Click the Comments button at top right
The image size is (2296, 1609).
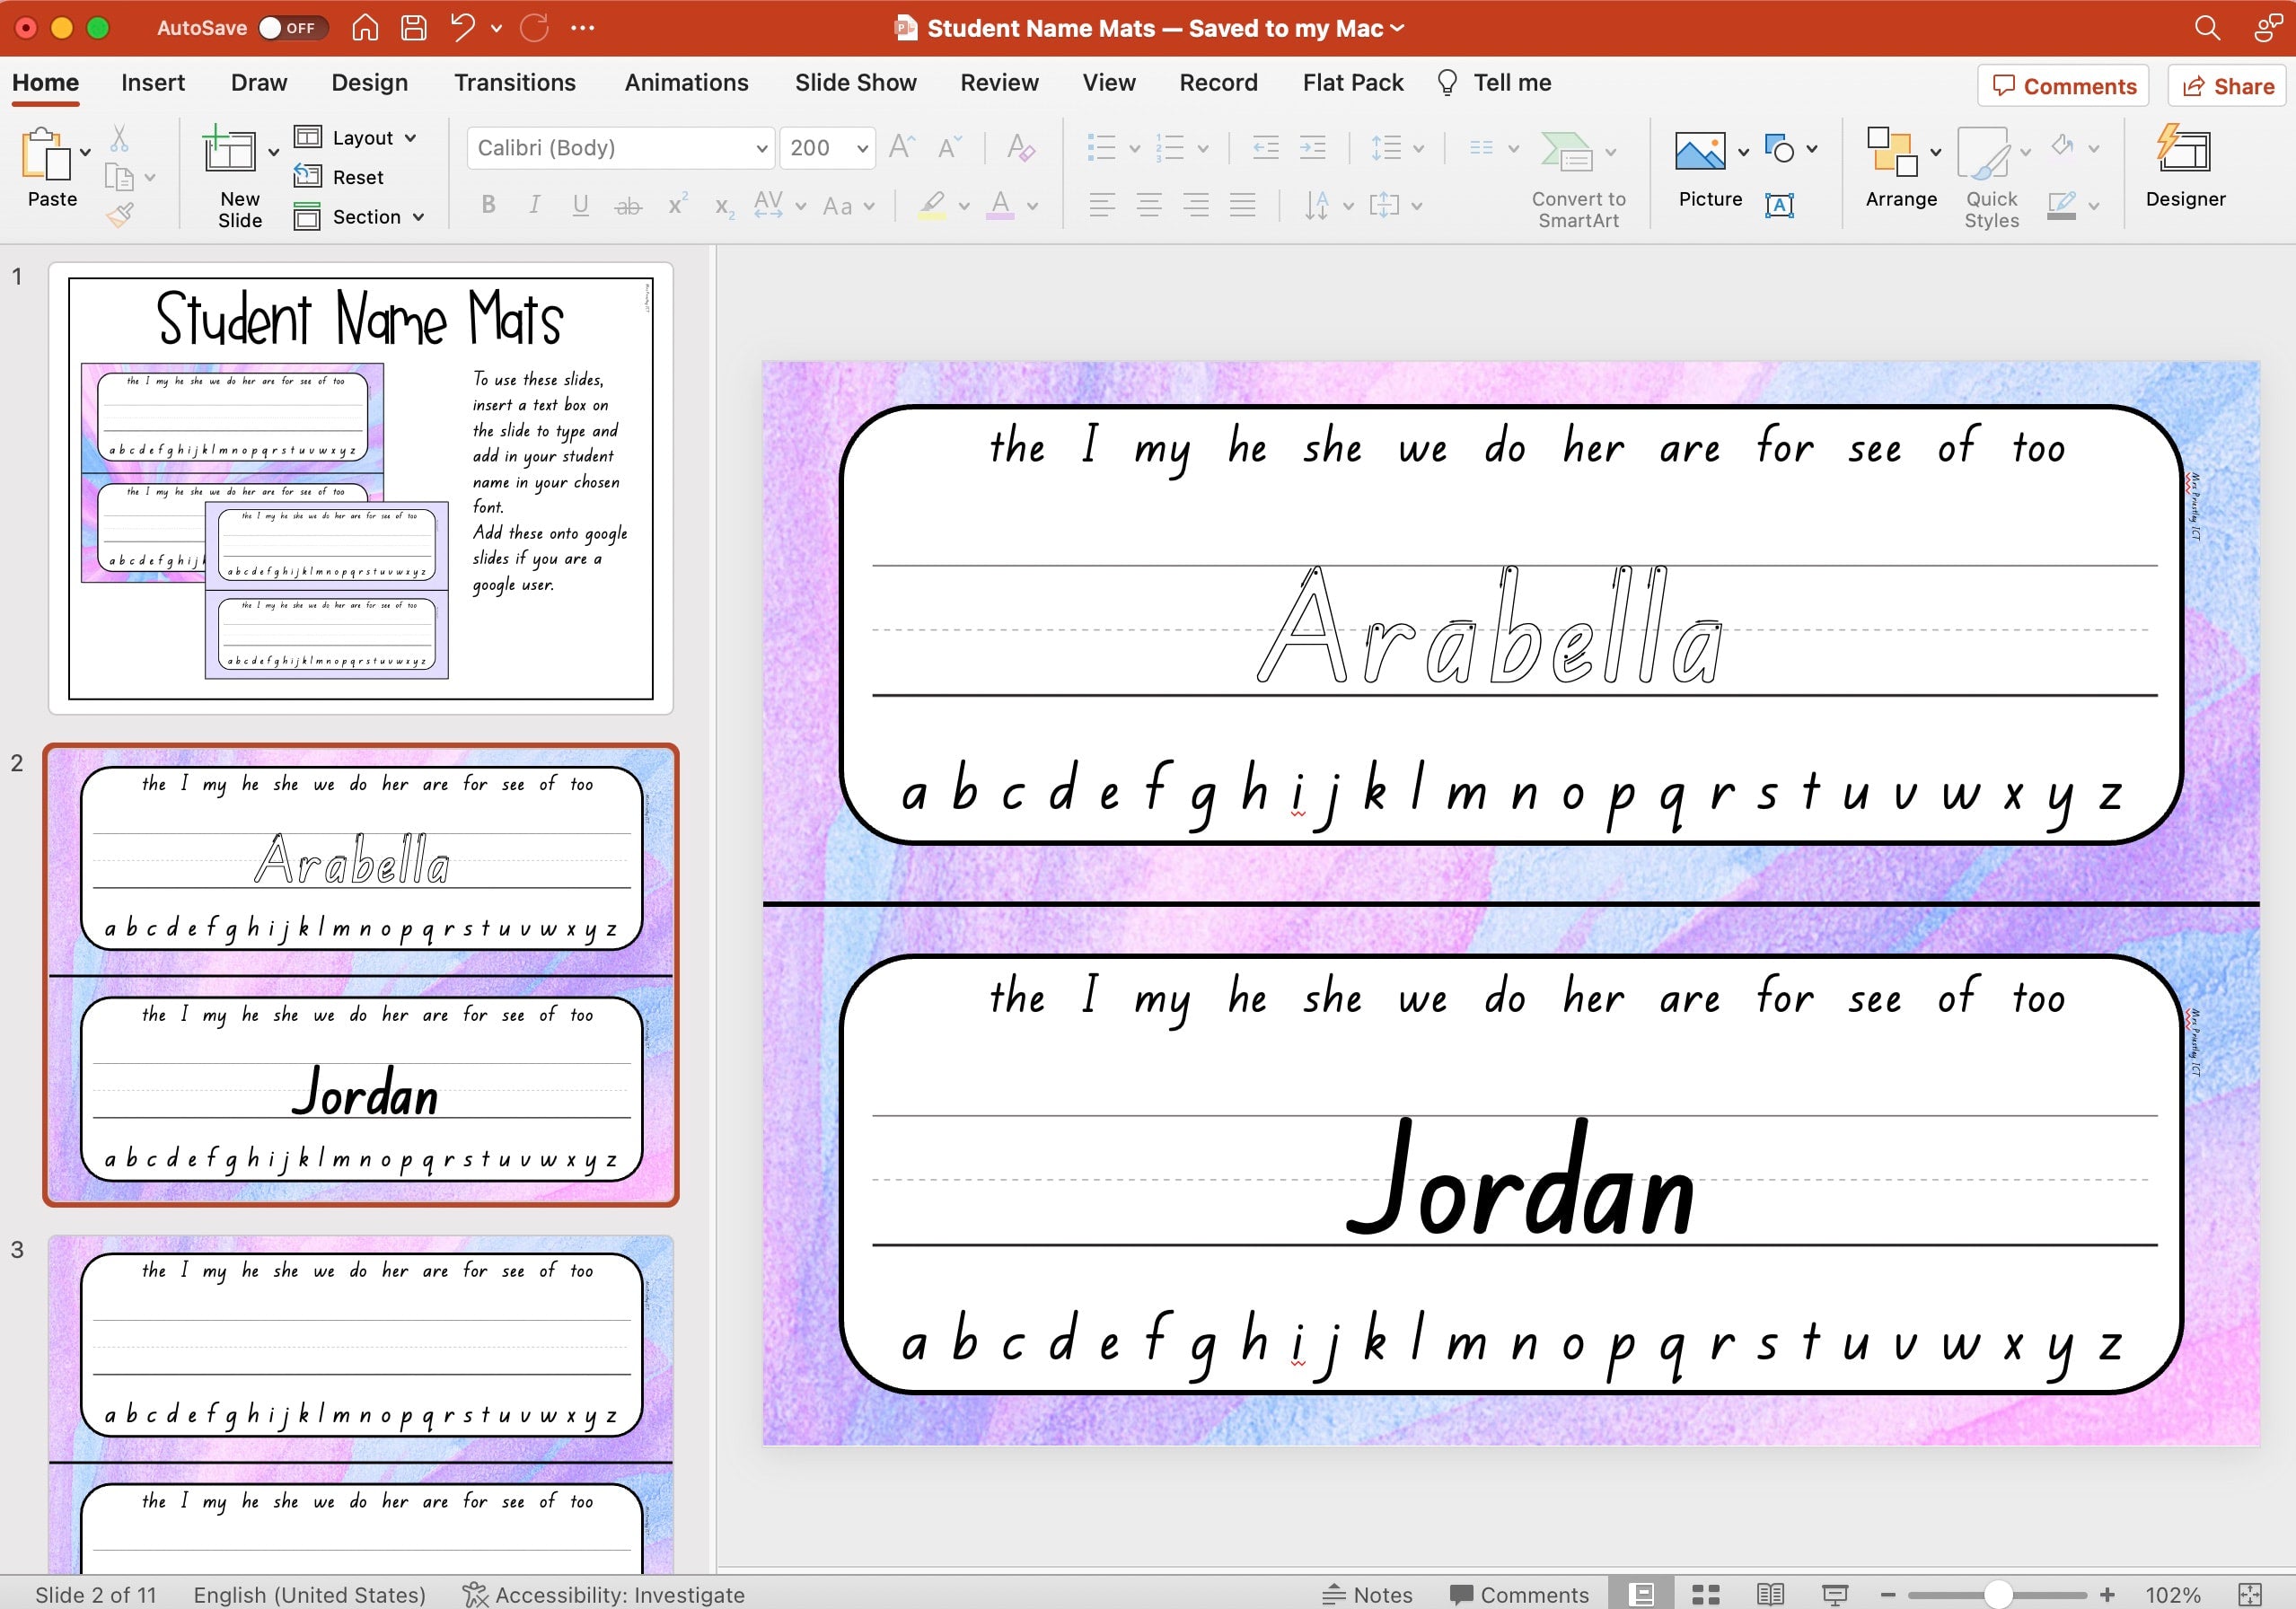(2064, 86)
